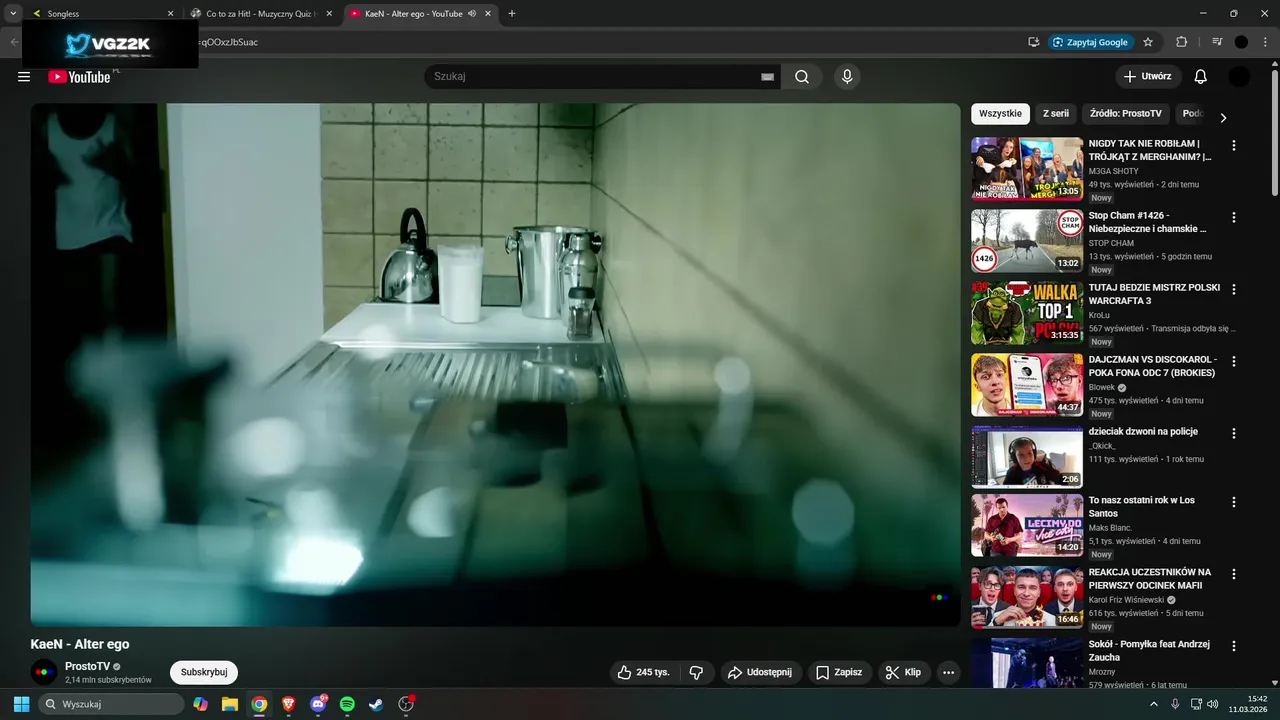Image resolution: width=1280 pixels, height=720 pixels.
Task: Open the YouTube account avatar menu
Action: pyautogui.click(x=1239, y=77)
